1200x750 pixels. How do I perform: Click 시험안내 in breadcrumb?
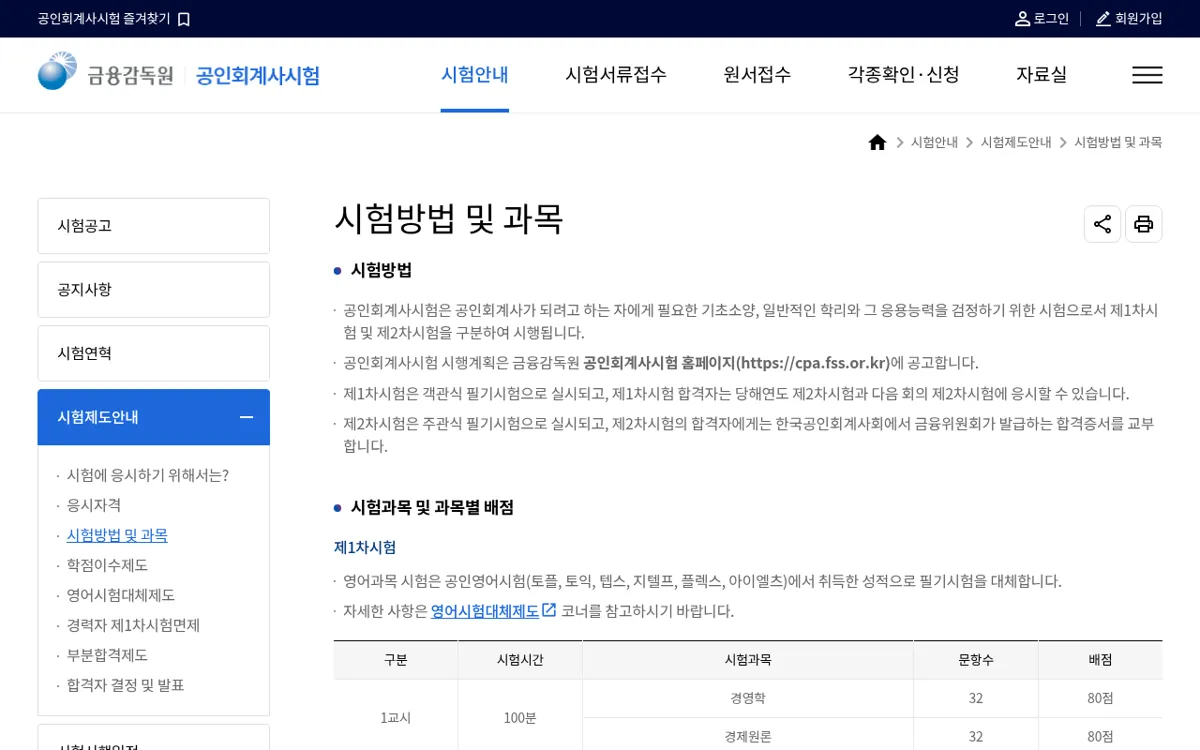pos(934,143)
